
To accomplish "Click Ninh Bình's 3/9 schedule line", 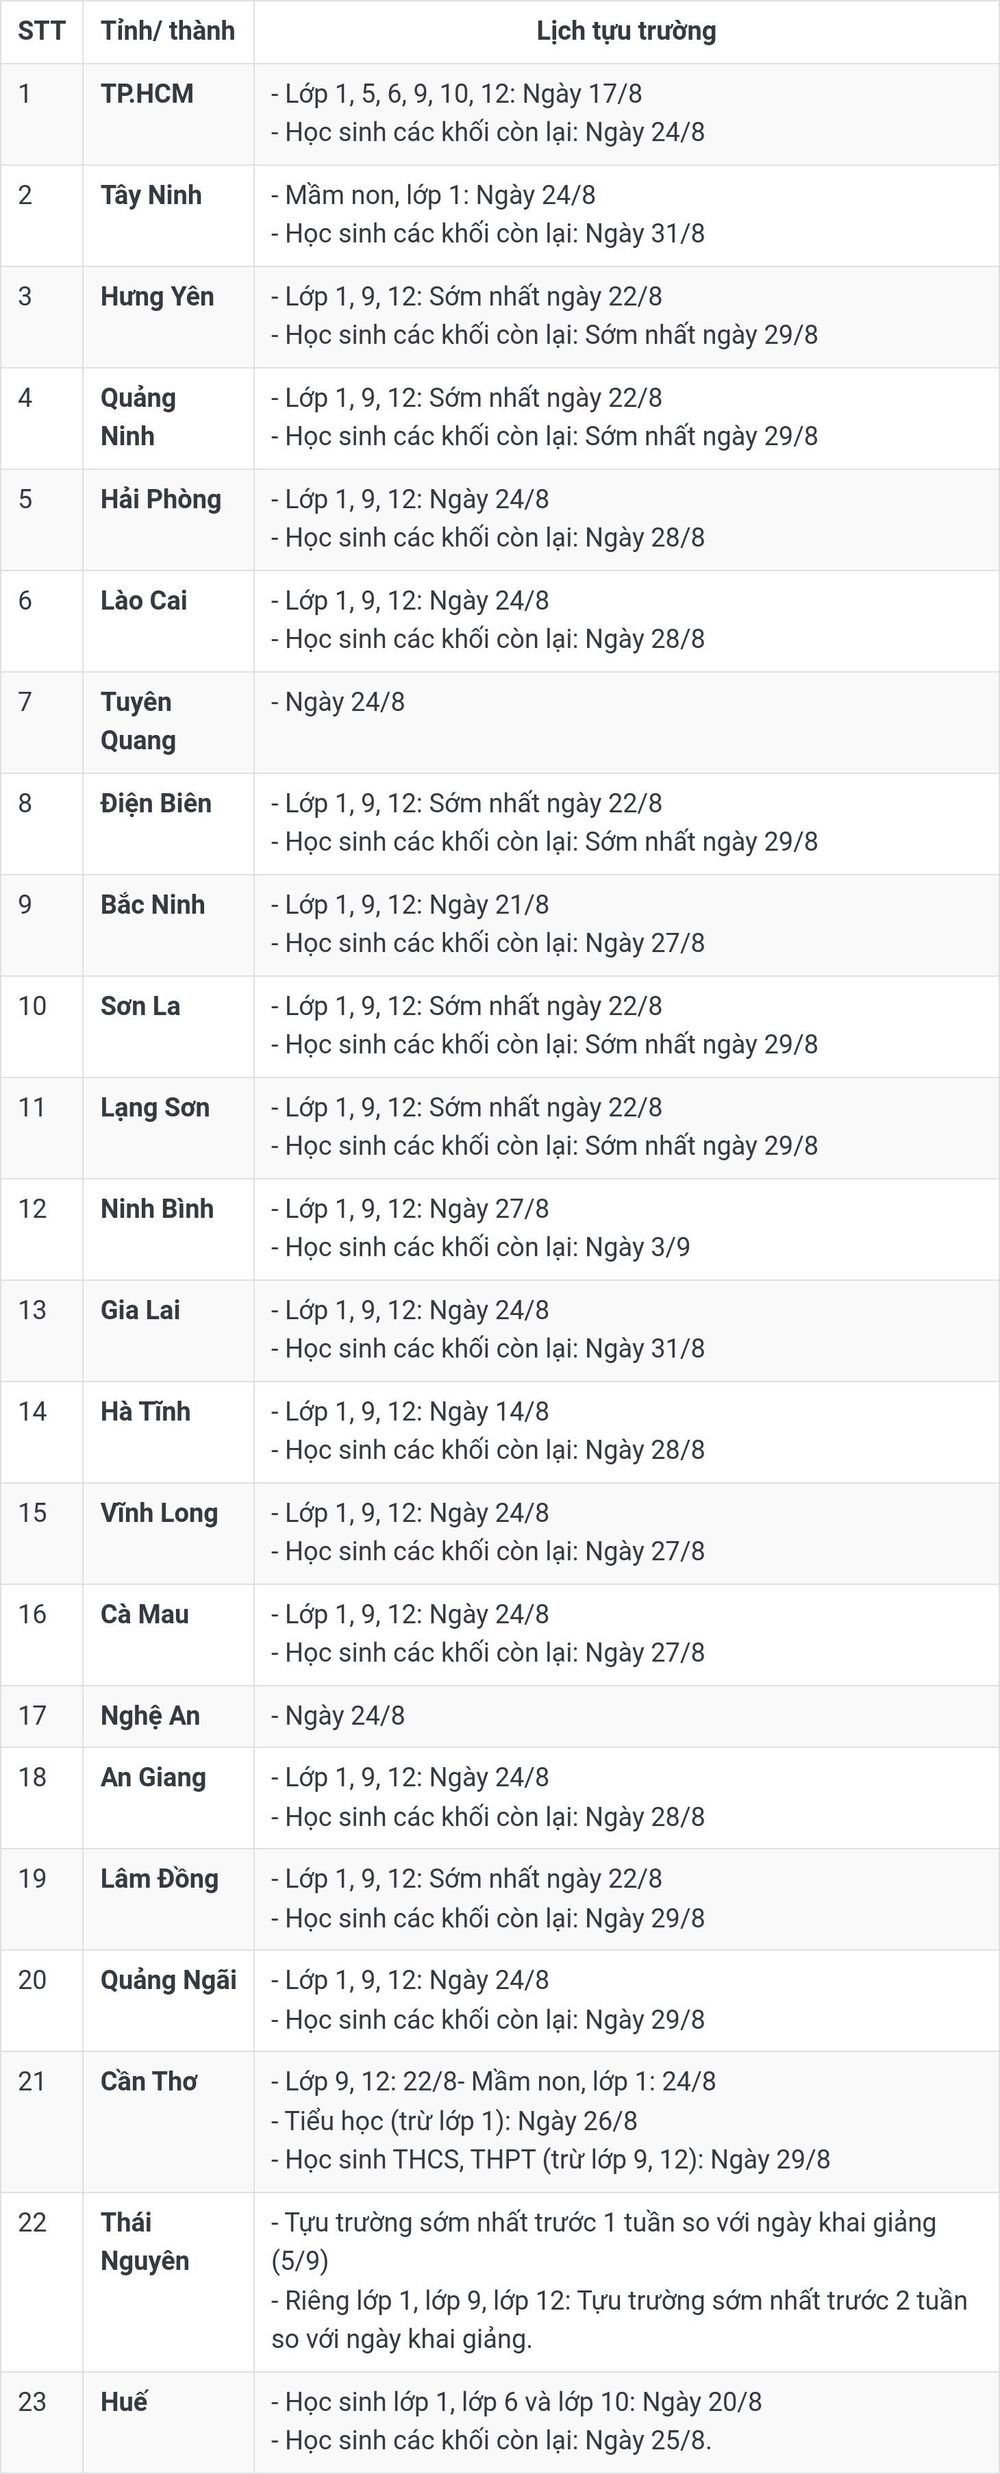I will pyautogui.click(x=481, y=1247).
